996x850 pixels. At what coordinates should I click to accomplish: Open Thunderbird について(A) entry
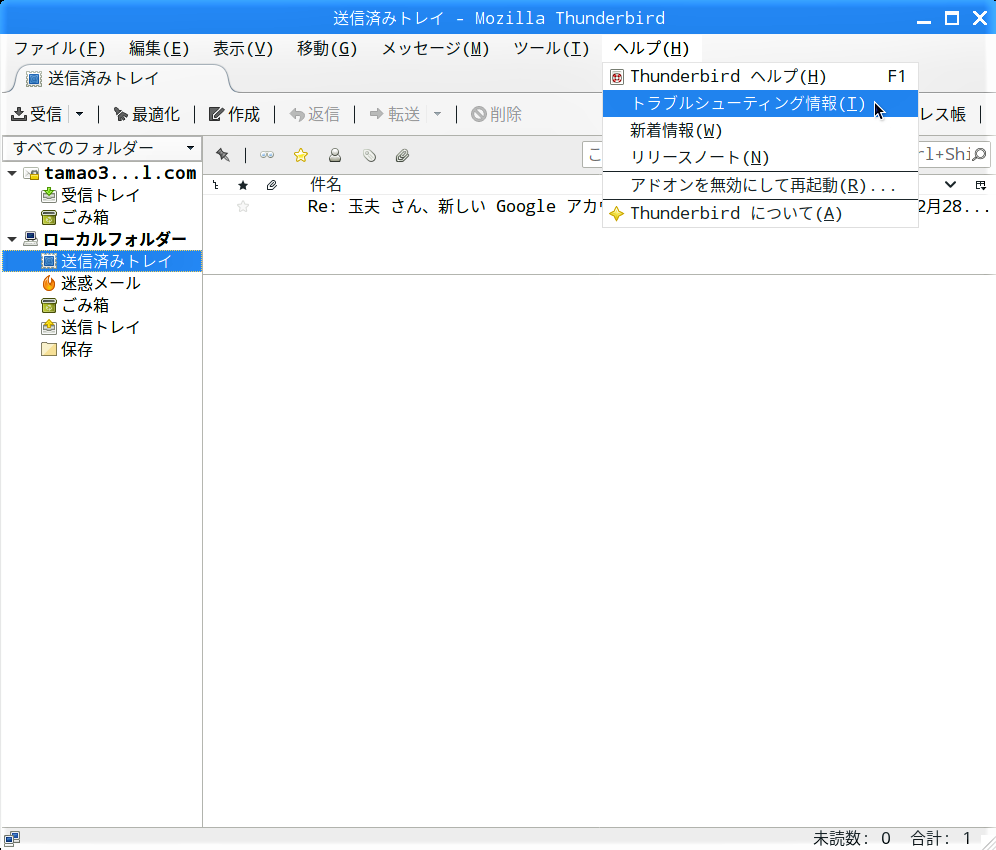pos(760,213)
